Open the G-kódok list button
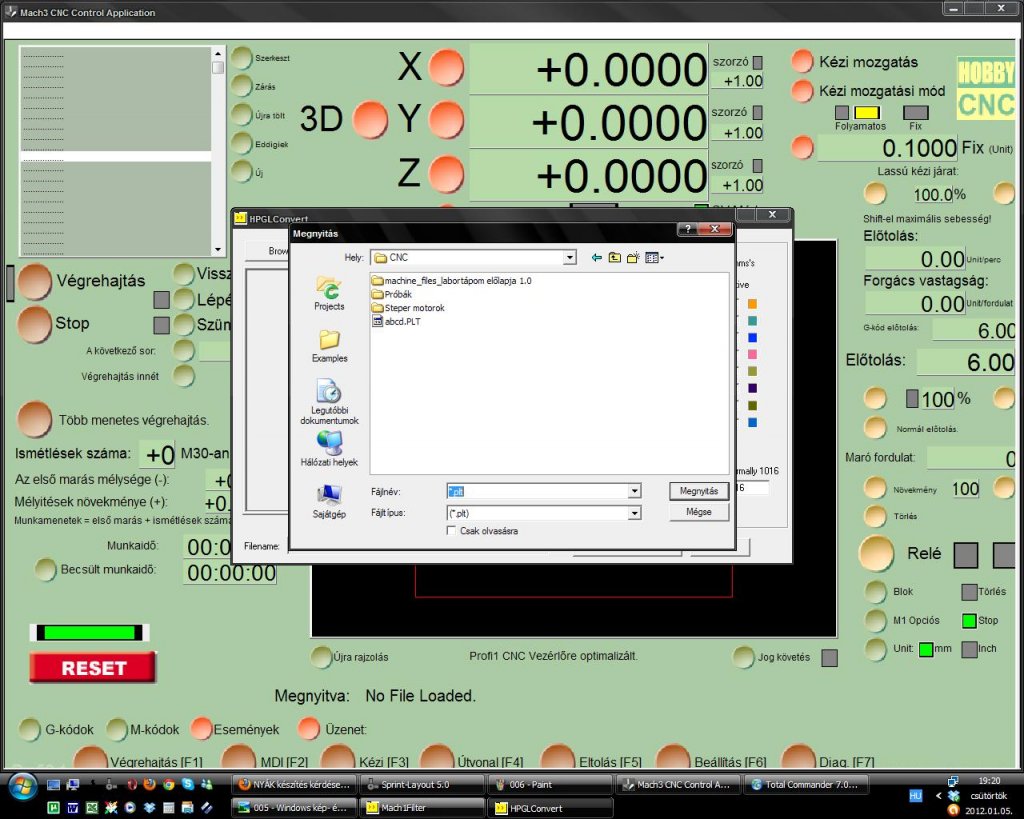Viewport: 1024px width, 819px height. click(29, 730)
